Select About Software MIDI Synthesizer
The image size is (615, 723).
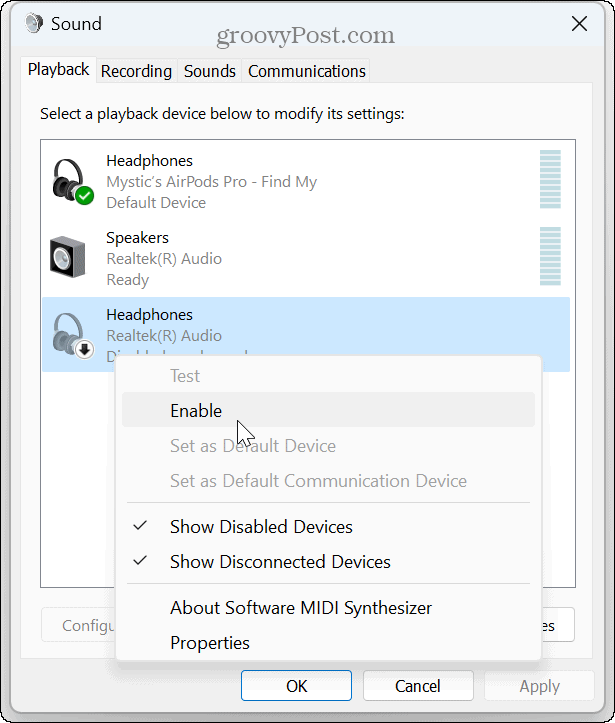pos(301,607)
